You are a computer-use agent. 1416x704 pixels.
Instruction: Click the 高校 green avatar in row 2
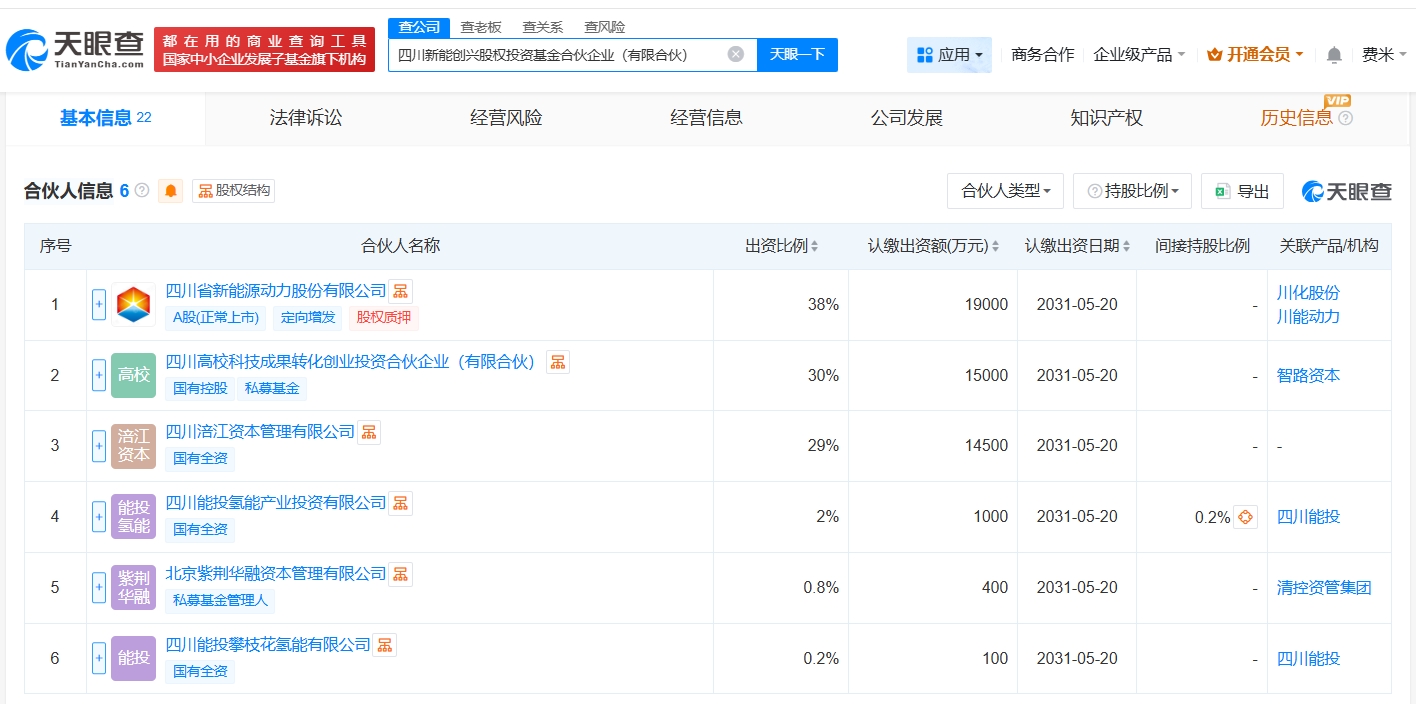click(133, 375)
